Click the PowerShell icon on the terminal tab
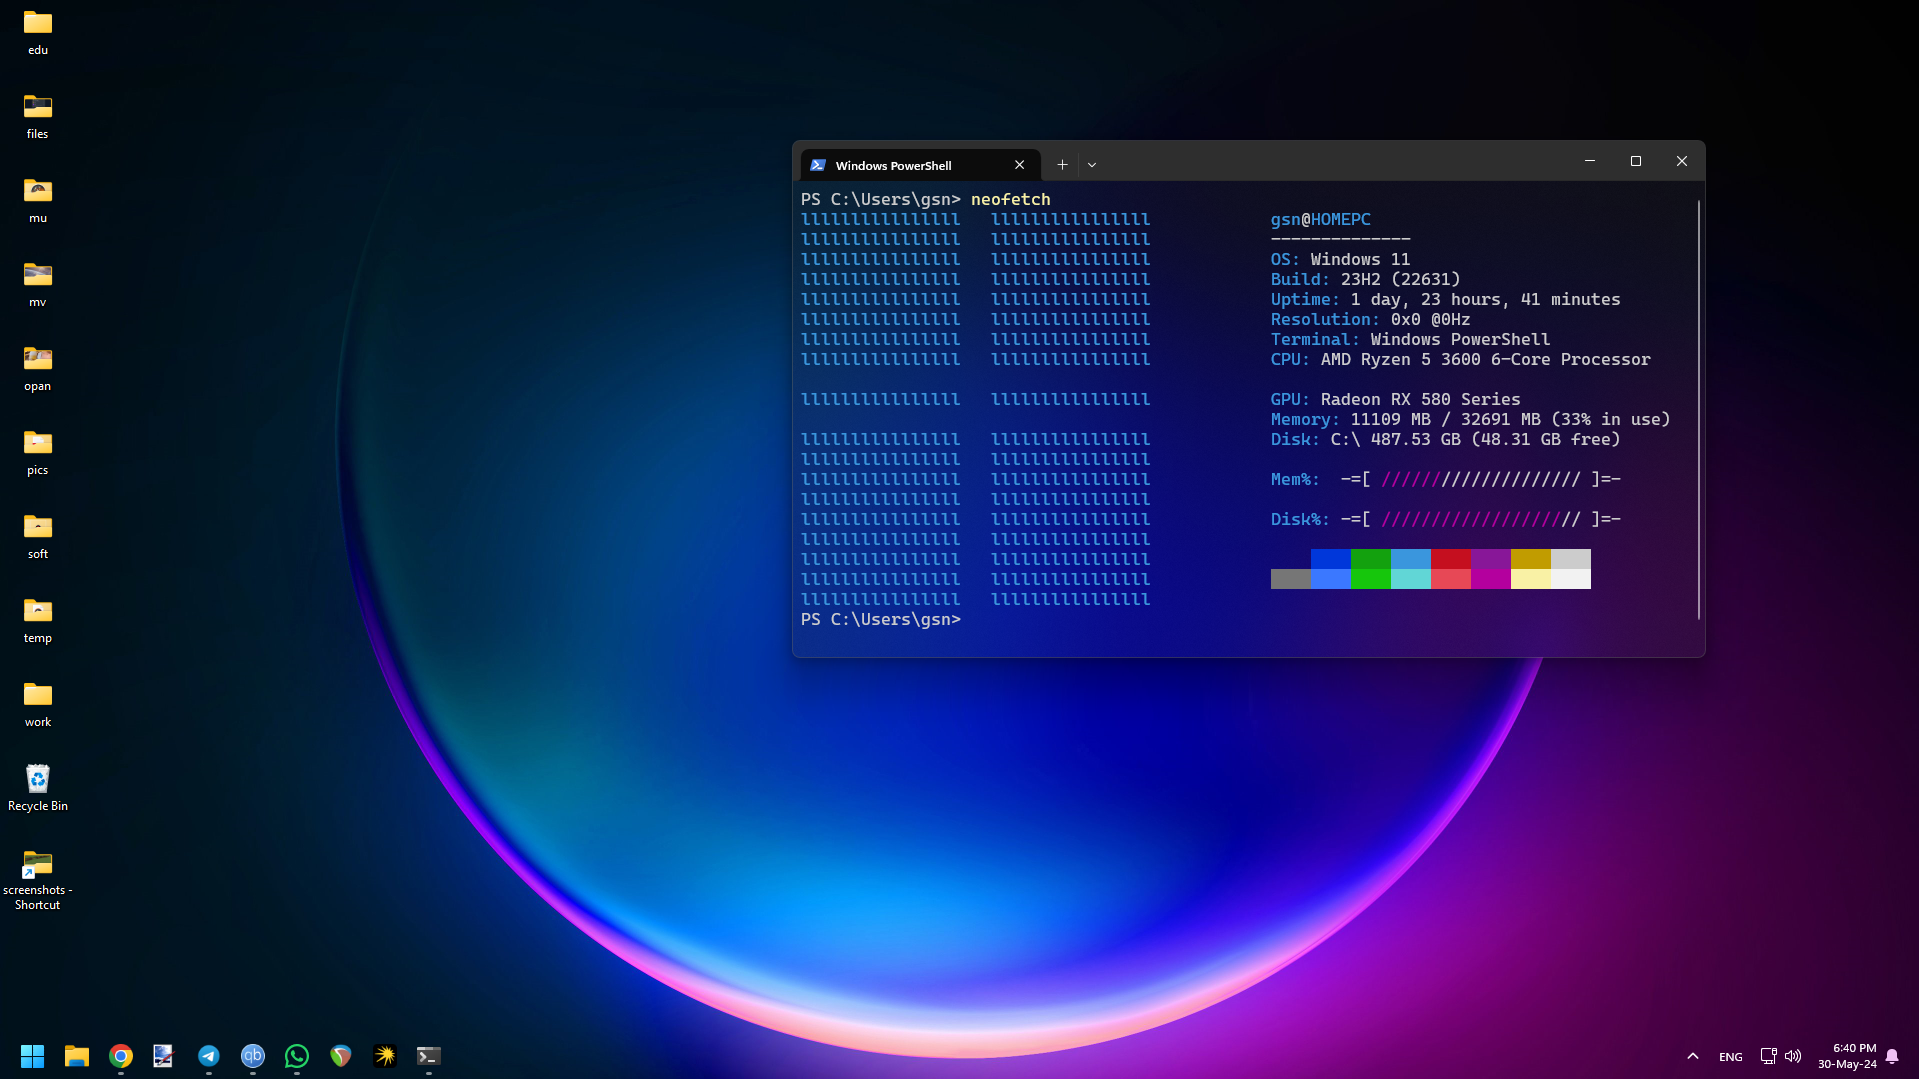The width and height of the screenshot is (1919, 1079). click(x=818, y=165)
